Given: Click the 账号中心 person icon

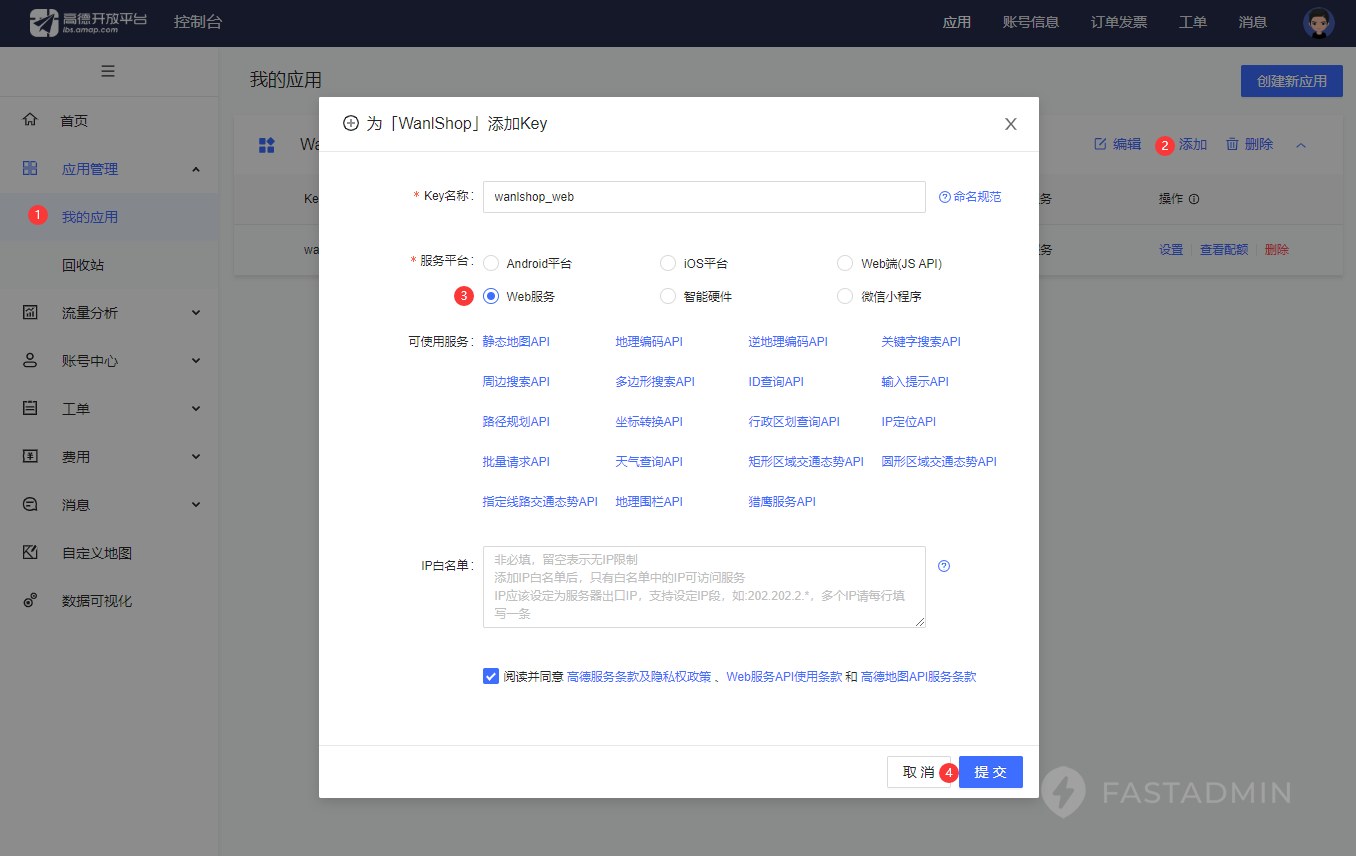Looking at the screenshot, I should (30, 360).
